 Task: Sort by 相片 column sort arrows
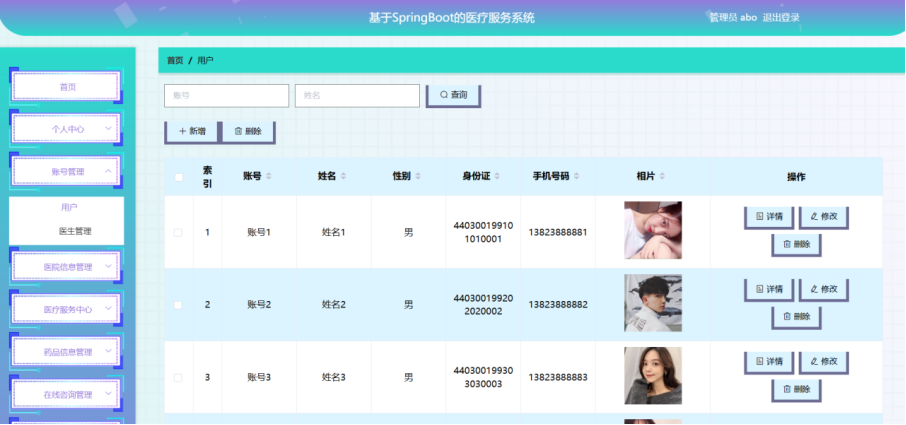(x=662, y=176)
